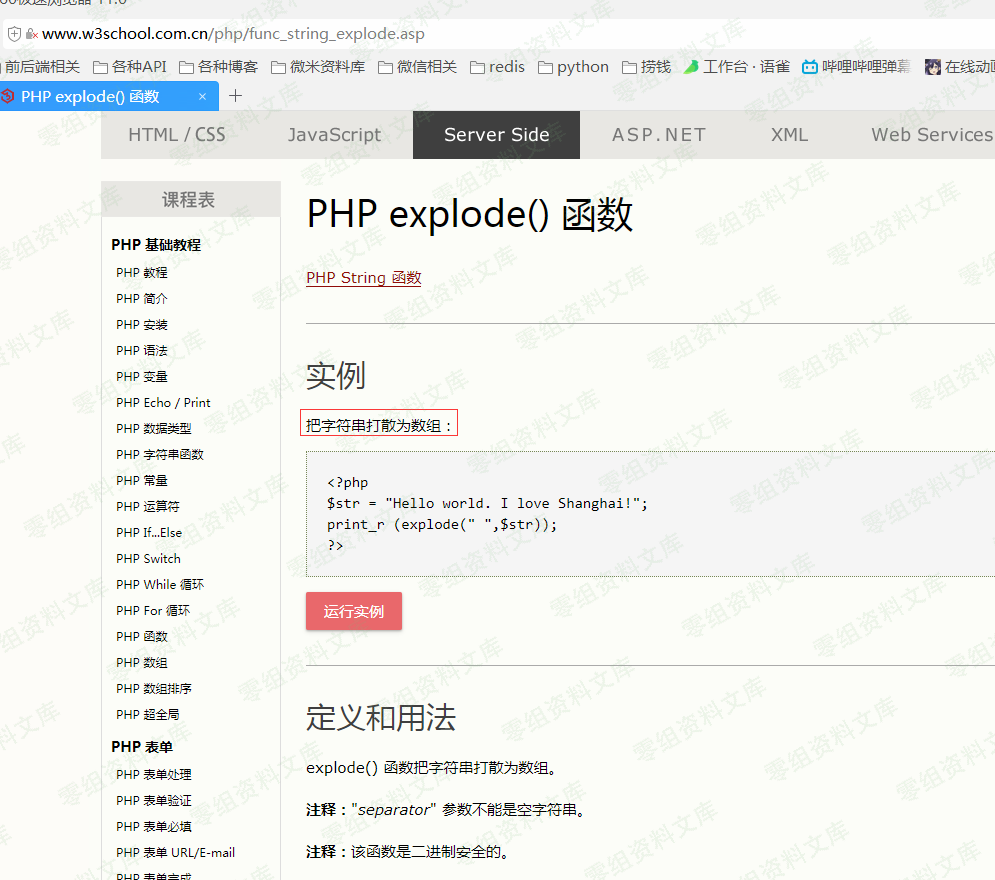Go to the XML navigation tab
Screen dimensions: 995x880
789,135
